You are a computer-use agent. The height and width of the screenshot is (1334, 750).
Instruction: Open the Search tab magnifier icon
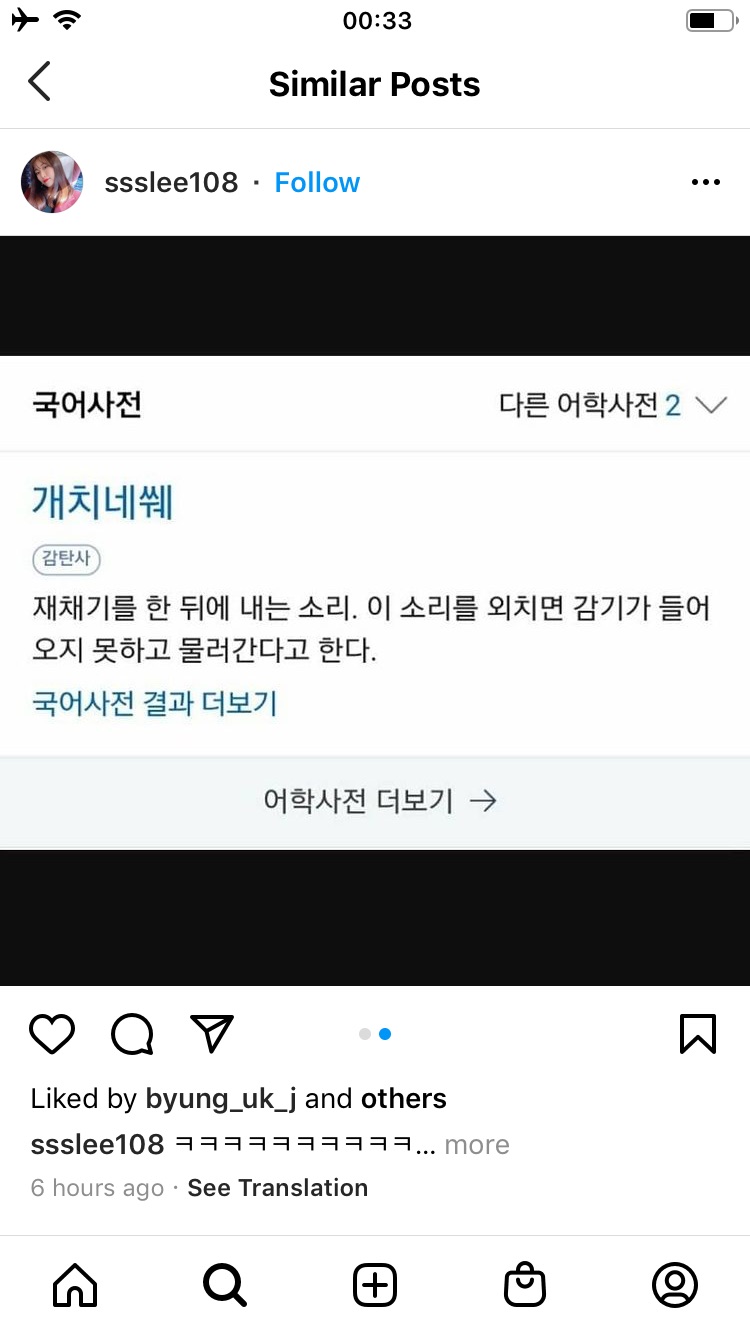(225, 1285)
